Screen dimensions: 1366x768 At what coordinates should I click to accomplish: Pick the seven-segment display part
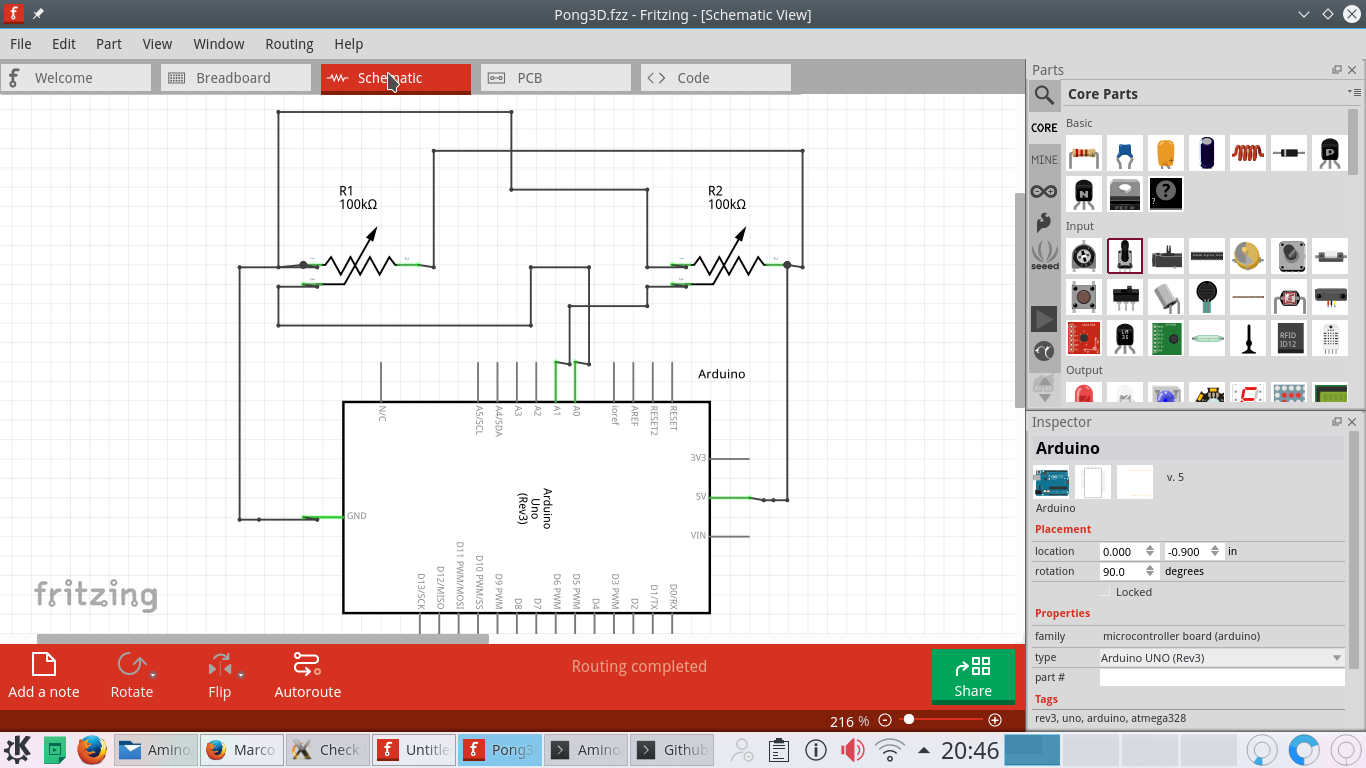1248,394
